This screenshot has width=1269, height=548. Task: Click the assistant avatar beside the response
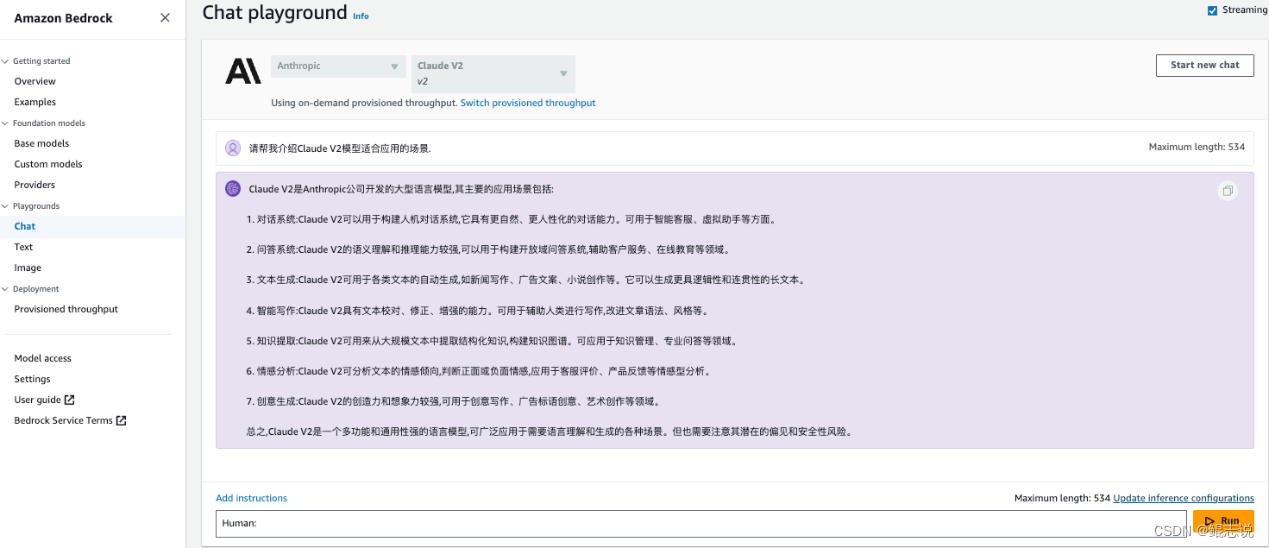pyautogui.click(x=233, y=188)
